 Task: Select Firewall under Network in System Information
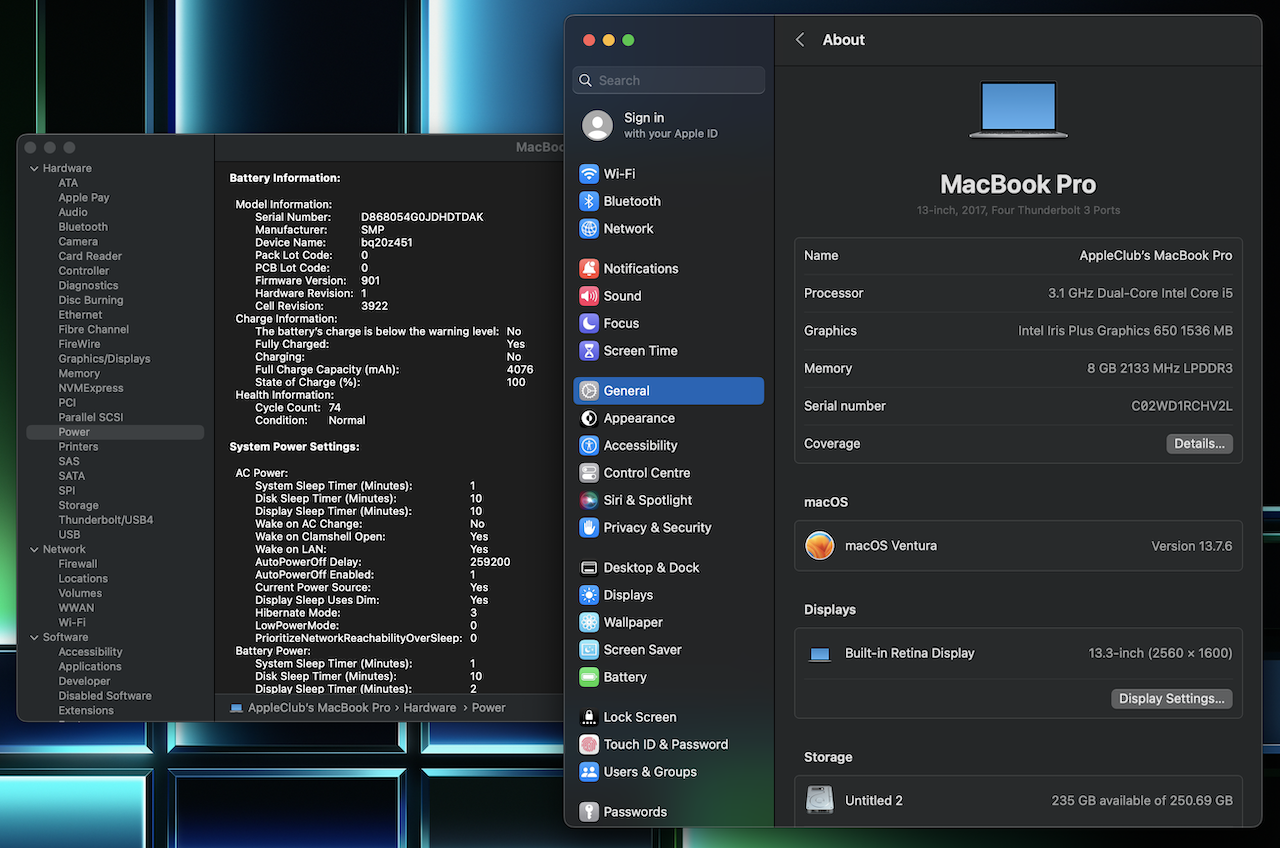pyautogui.click(x=78, y=564)
